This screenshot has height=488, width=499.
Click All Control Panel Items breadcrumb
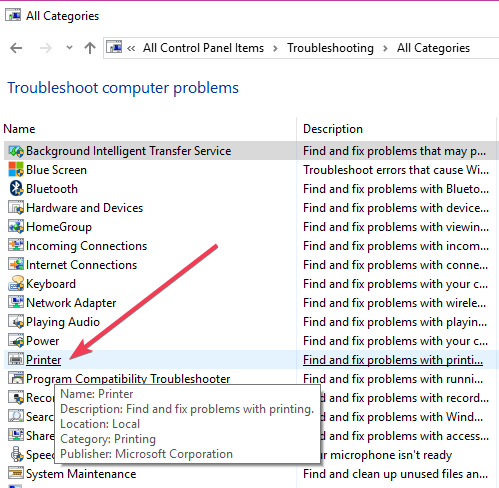coord(203,48)
